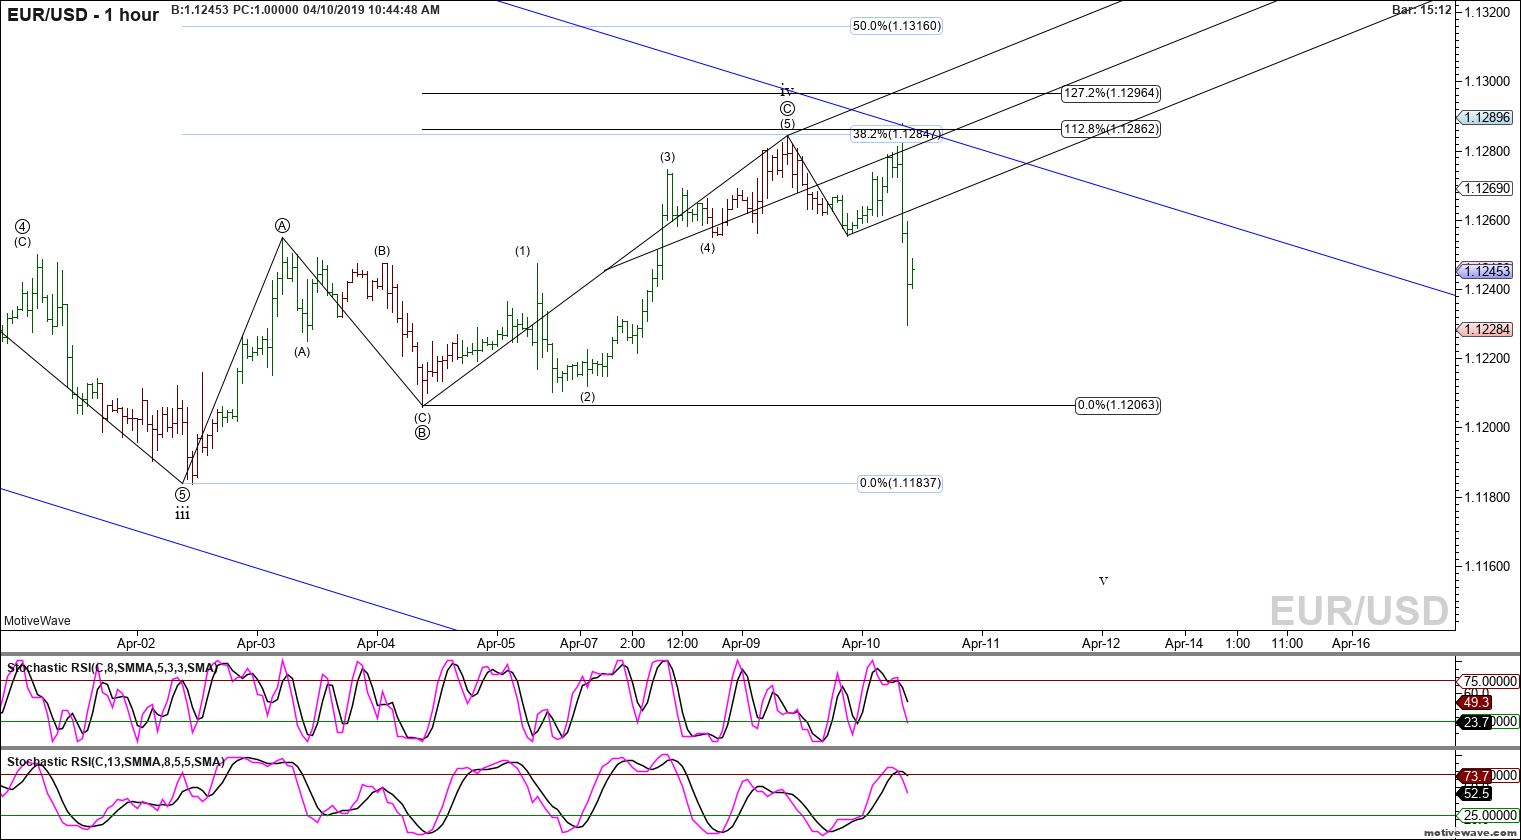The image size is (1521, 840).
Task: Click the (B) subwave label
Action: tap(382, 251)
